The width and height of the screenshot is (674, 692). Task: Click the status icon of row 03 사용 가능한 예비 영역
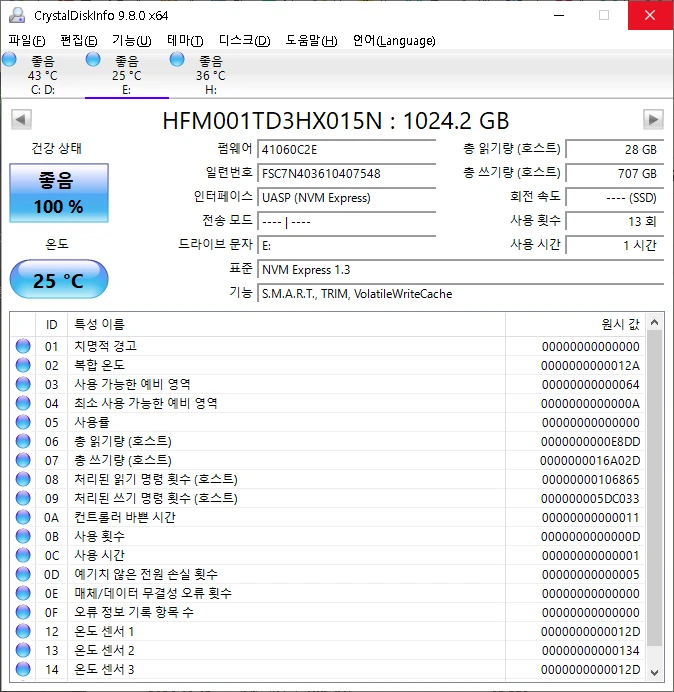pyautogui.click(x=23, y=384)
